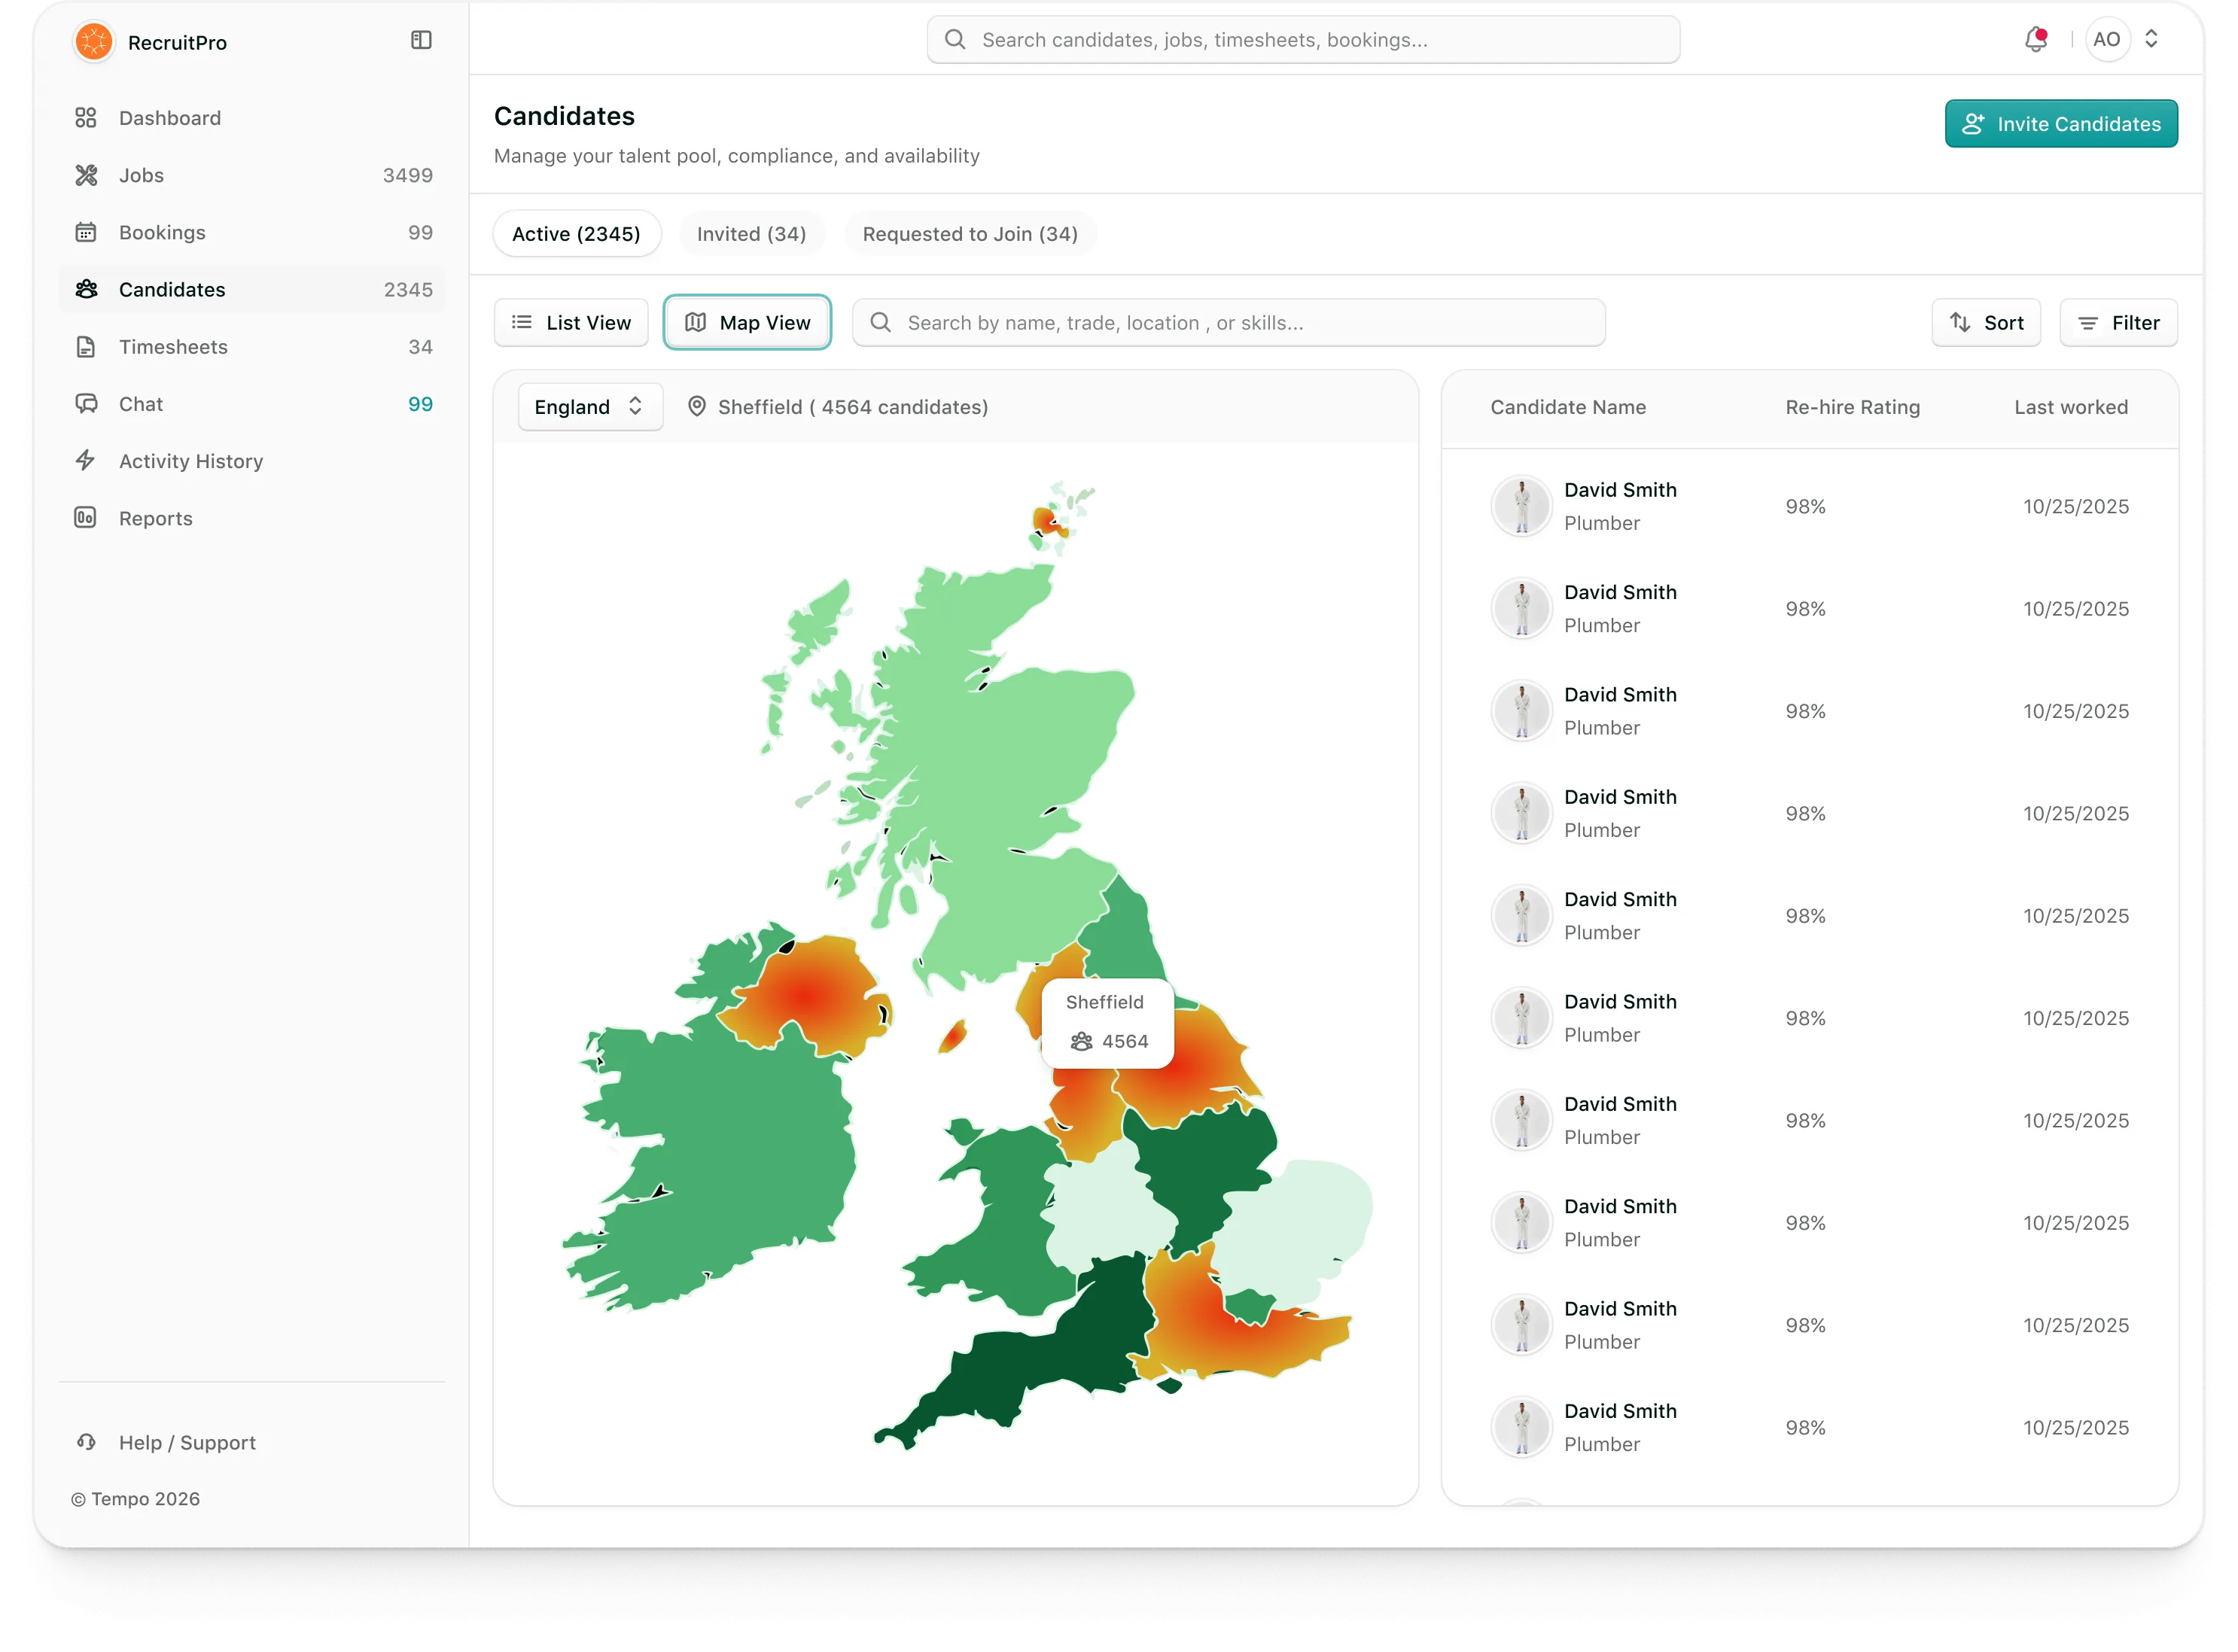
Task: Click the candidates icon in the Sheffield tooltip
Action: (x=1081, y=1042)
